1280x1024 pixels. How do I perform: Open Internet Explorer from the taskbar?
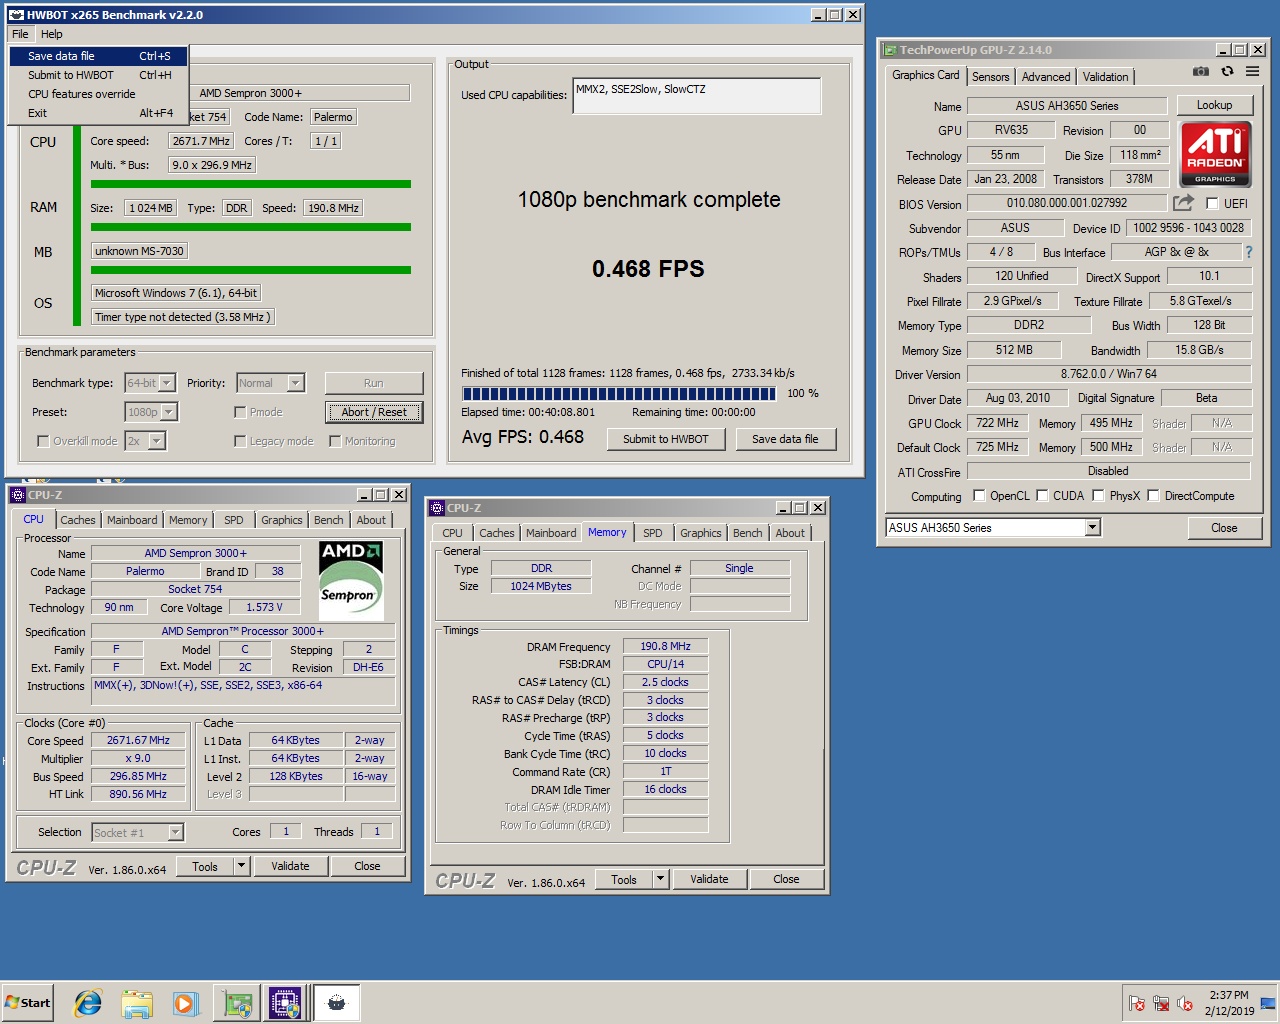pos(88,1003)
